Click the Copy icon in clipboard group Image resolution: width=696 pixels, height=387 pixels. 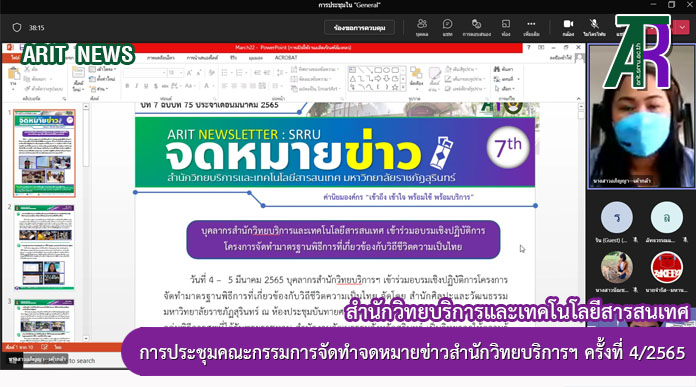tap(28, 79)
